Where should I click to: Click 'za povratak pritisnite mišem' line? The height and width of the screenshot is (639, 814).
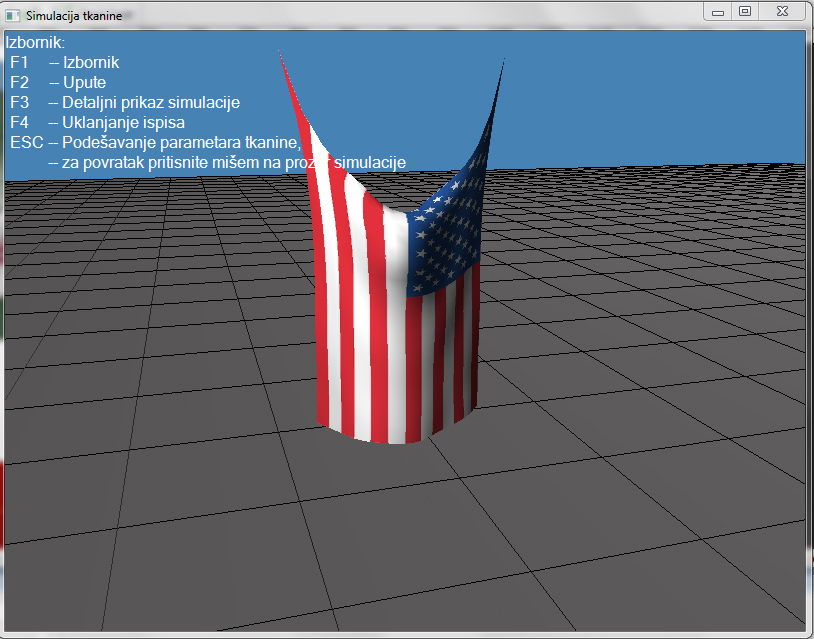(227, 162)
